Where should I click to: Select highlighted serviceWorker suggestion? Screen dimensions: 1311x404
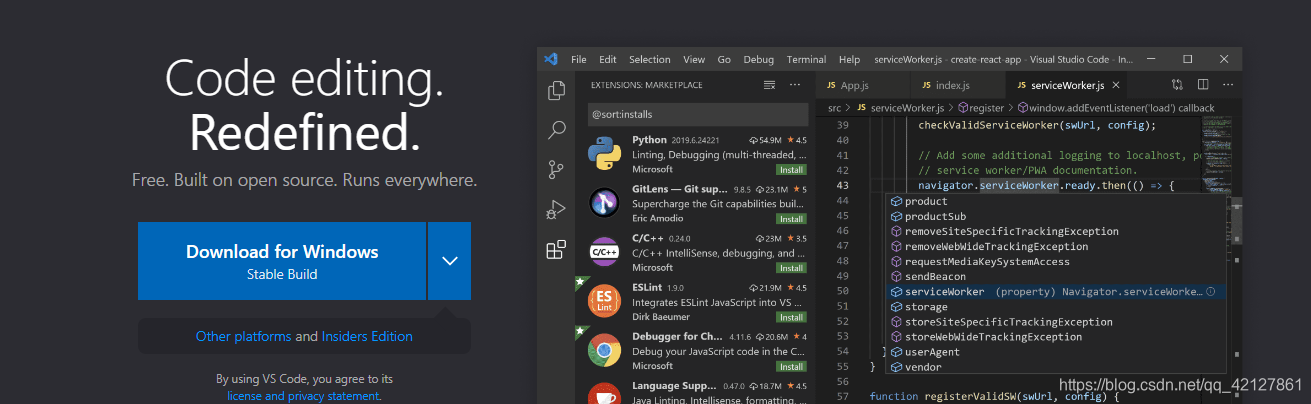(1058, 292)
